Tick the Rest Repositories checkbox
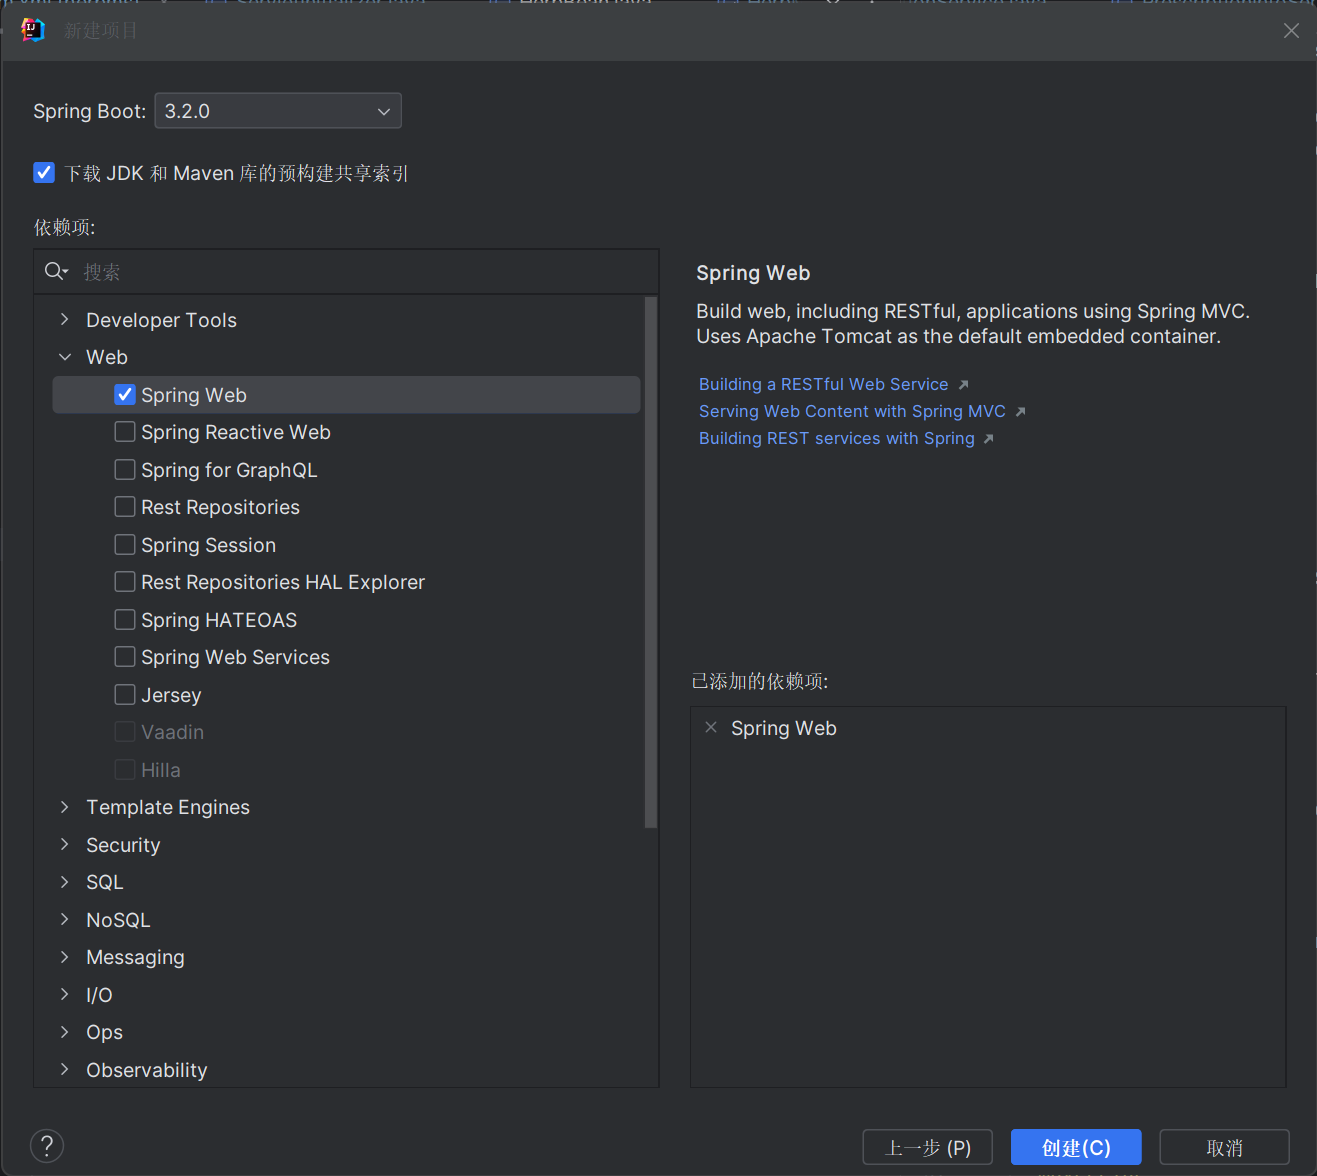This screenshot has width=1317, height=1176. 125,507
